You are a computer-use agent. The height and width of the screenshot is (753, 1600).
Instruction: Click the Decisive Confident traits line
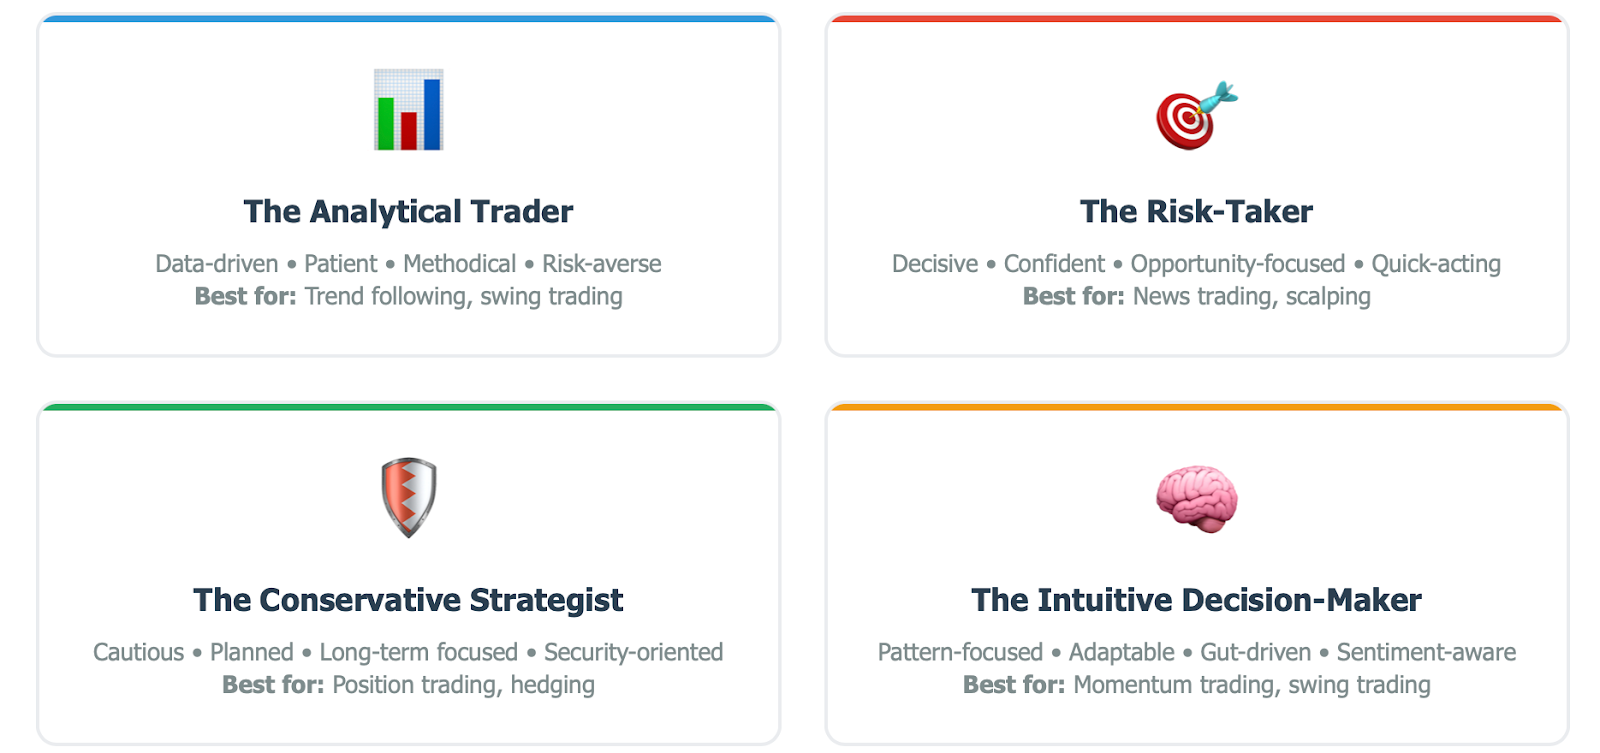(x=1197, y=264)
